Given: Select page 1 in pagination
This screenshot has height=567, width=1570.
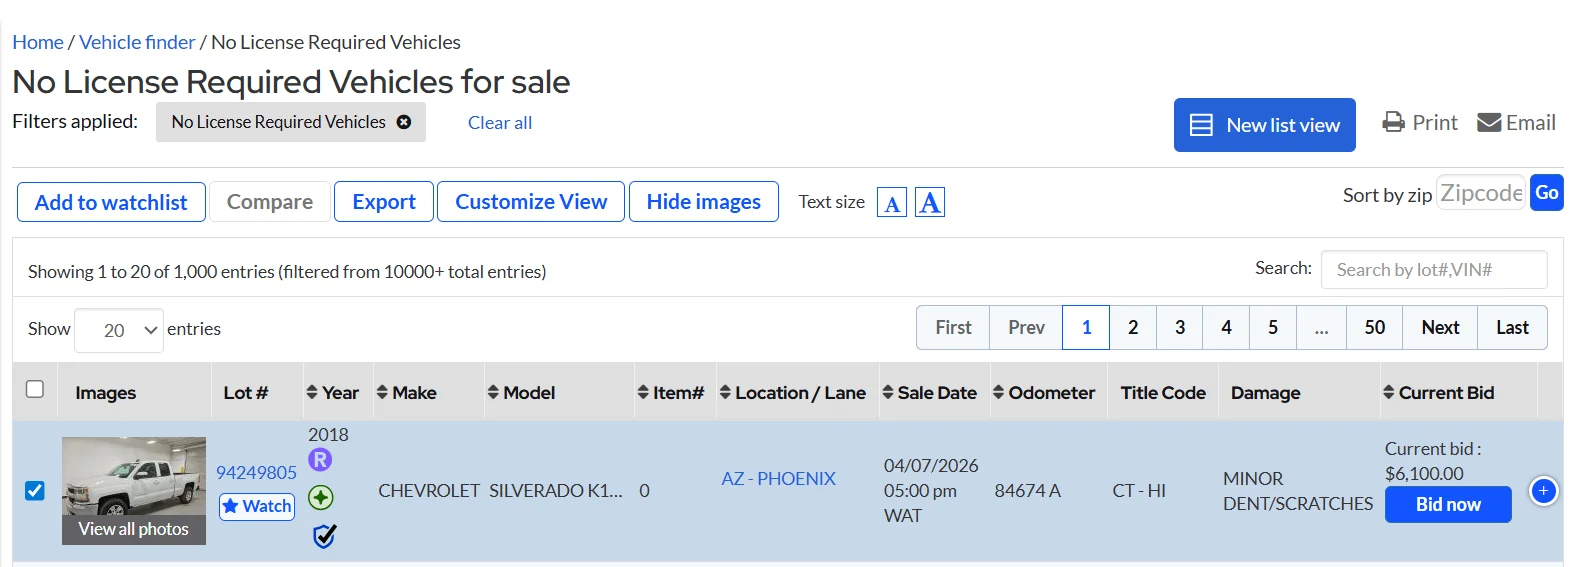Looking at the screenshot, I should tap(1086, 327).
